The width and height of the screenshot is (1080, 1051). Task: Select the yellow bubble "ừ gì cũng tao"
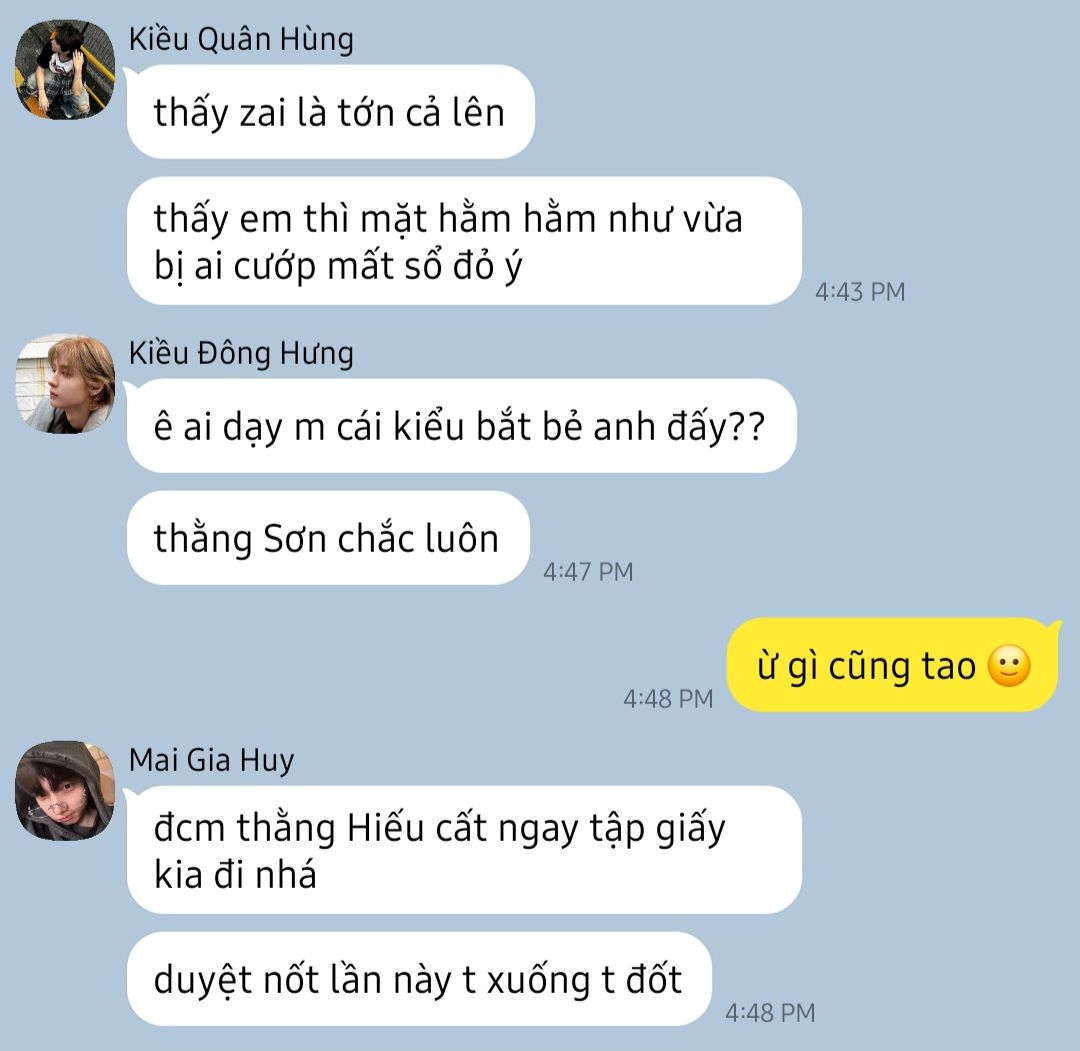893,665
